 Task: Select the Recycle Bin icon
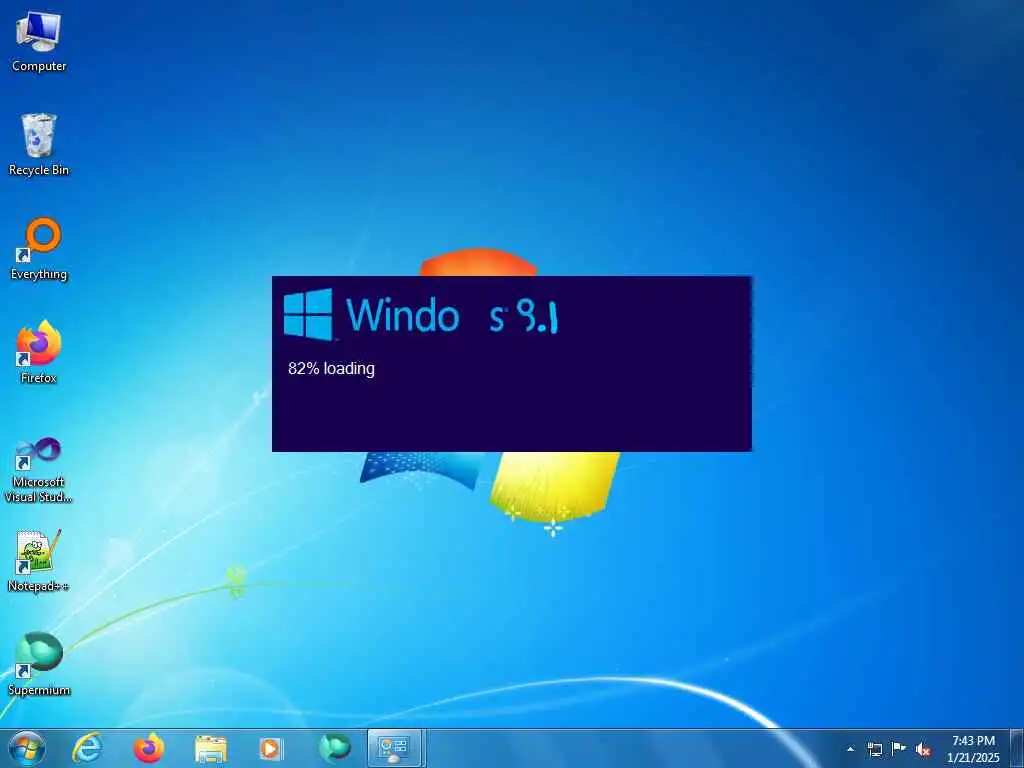click(39, 145)
